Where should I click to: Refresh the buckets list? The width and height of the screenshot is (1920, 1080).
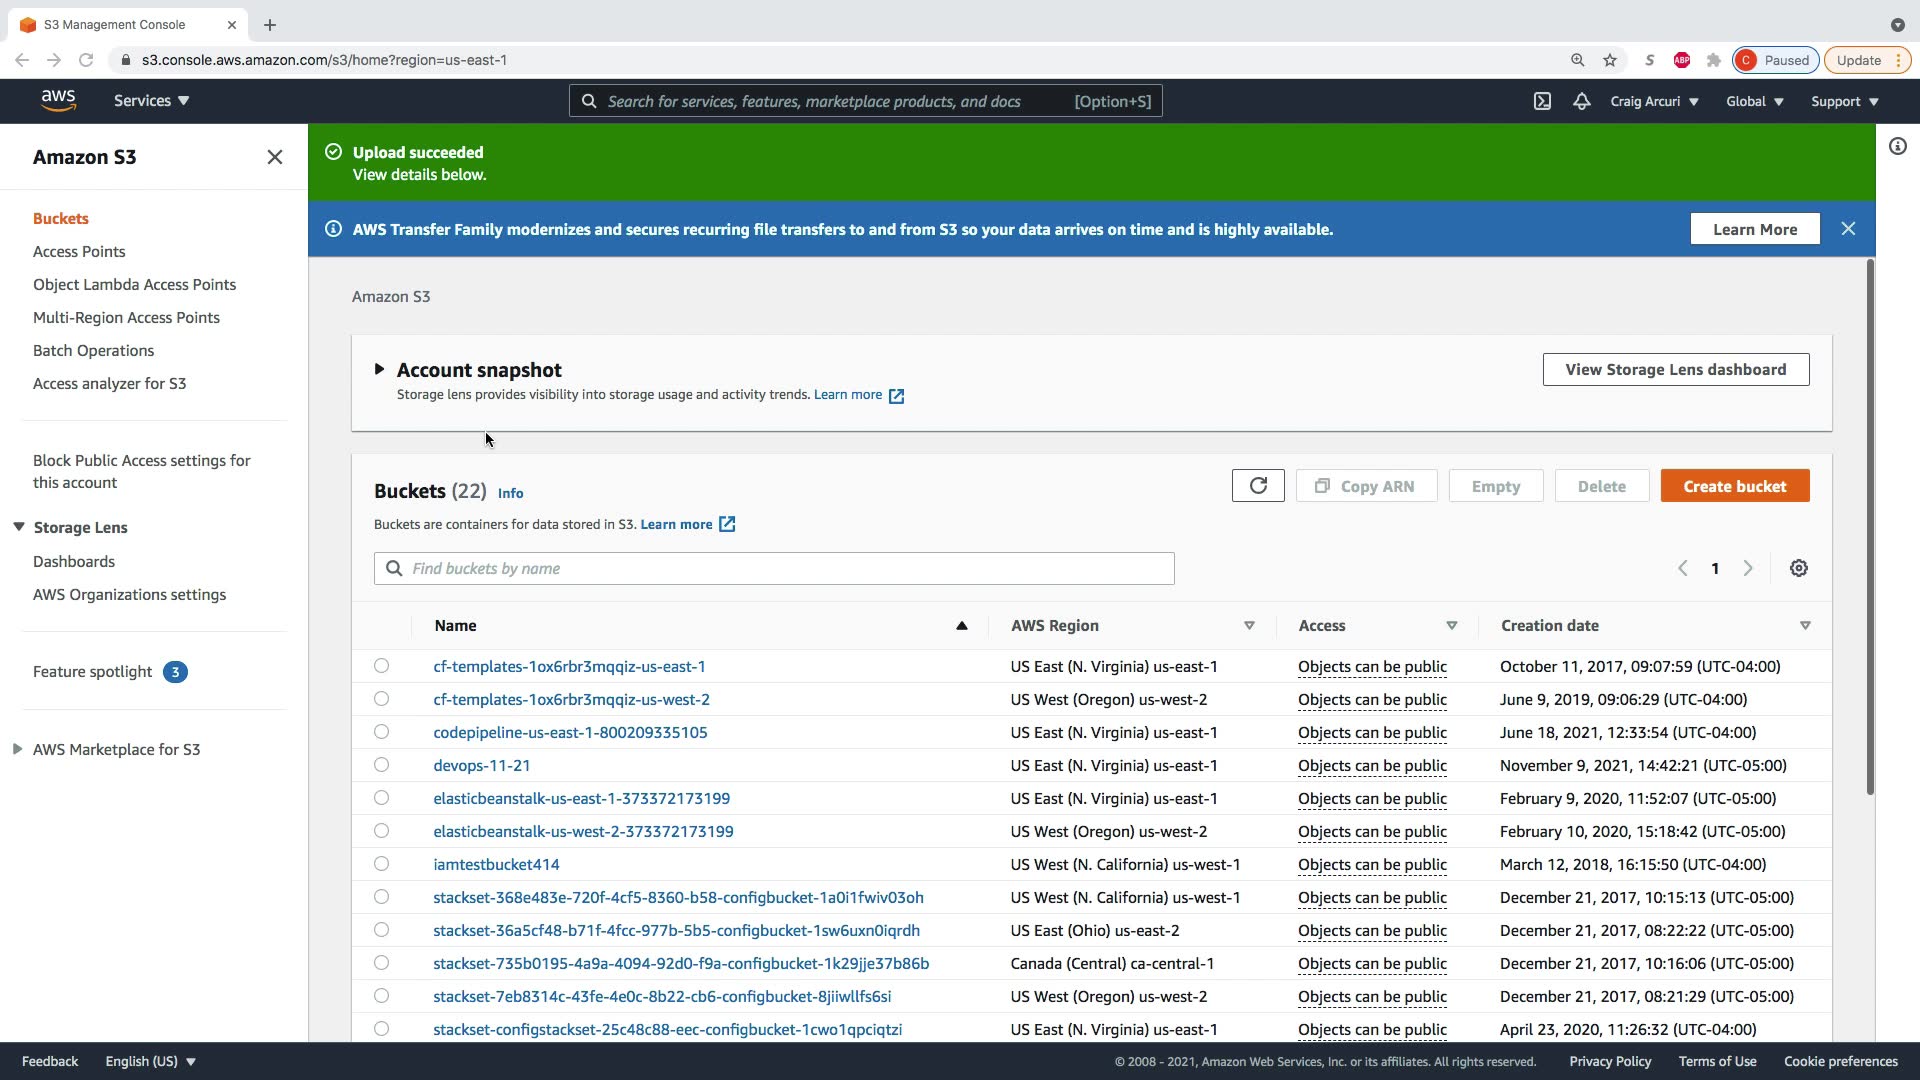point(1258,486)
